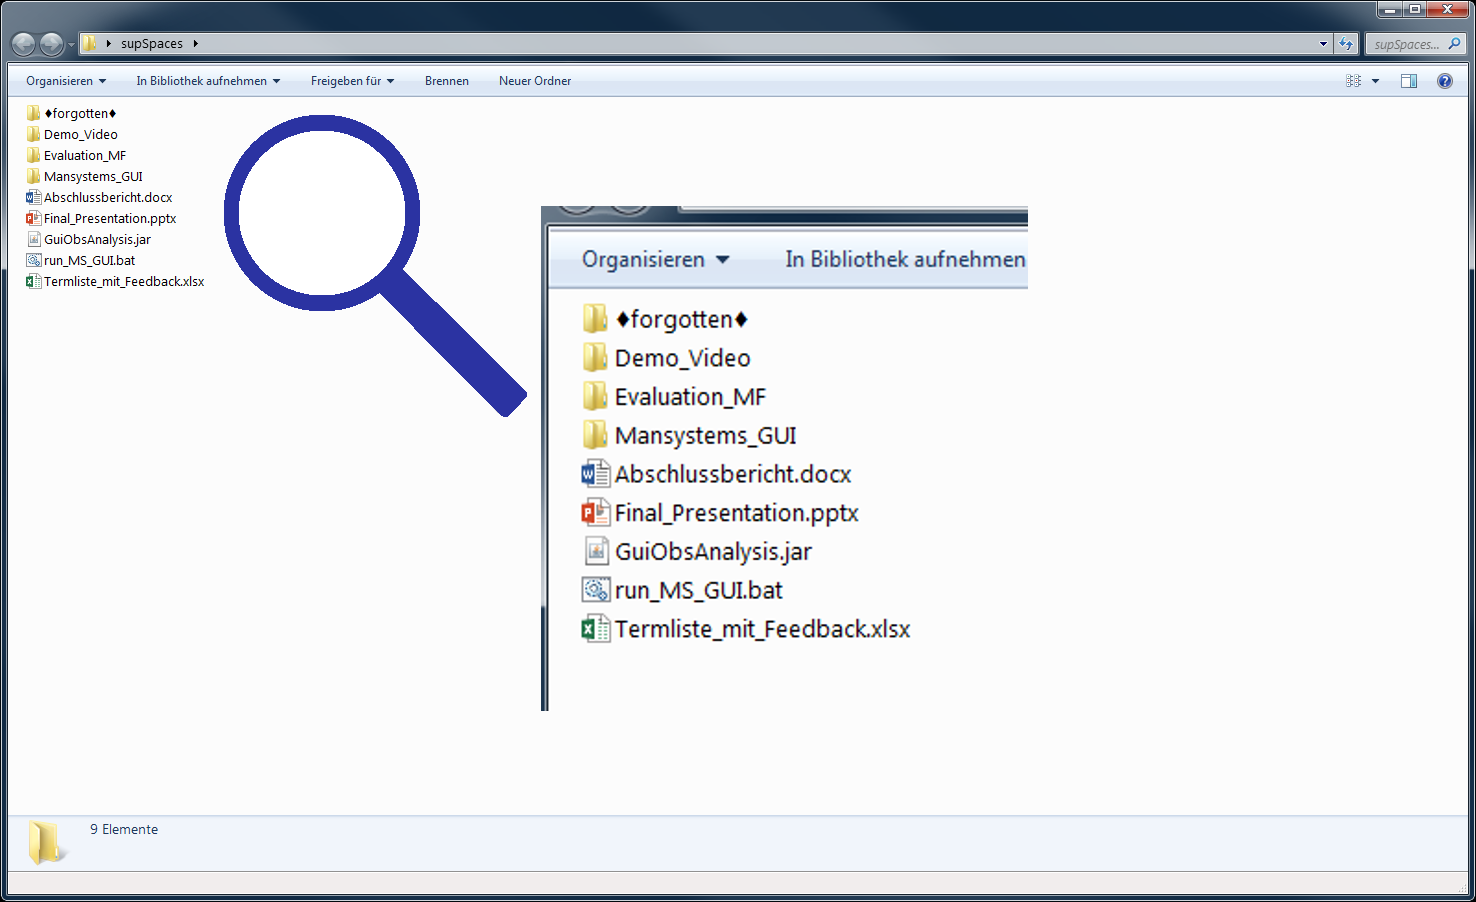Create a folder with Neuer Ordner
The height and width of the screenshot is (902, 1476).
(535, 81)
